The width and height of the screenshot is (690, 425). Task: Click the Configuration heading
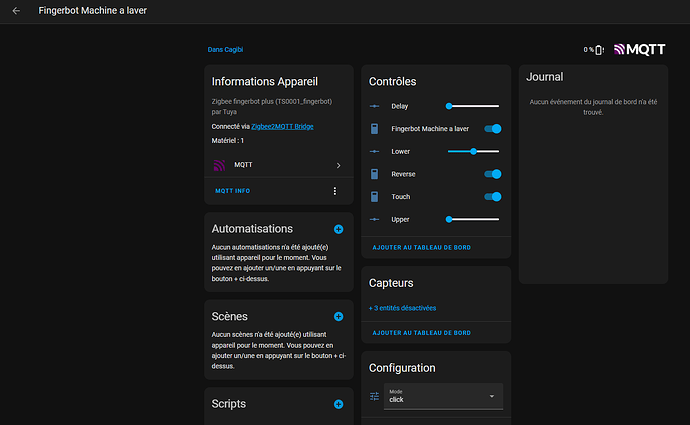click(x=402, y=368)
